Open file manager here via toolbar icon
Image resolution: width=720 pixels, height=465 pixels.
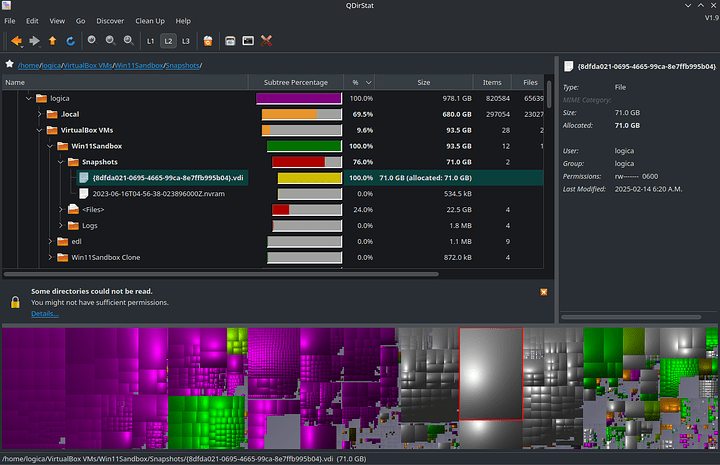(x=230, y=41)
